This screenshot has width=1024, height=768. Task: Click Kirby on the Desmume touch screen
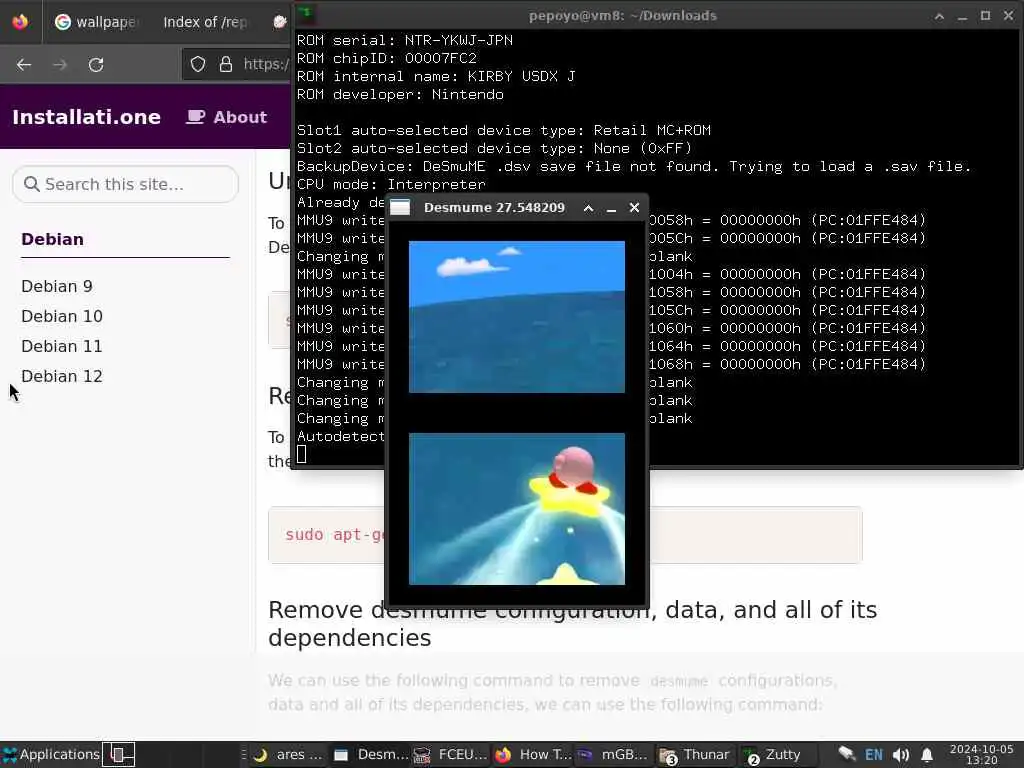573,470
